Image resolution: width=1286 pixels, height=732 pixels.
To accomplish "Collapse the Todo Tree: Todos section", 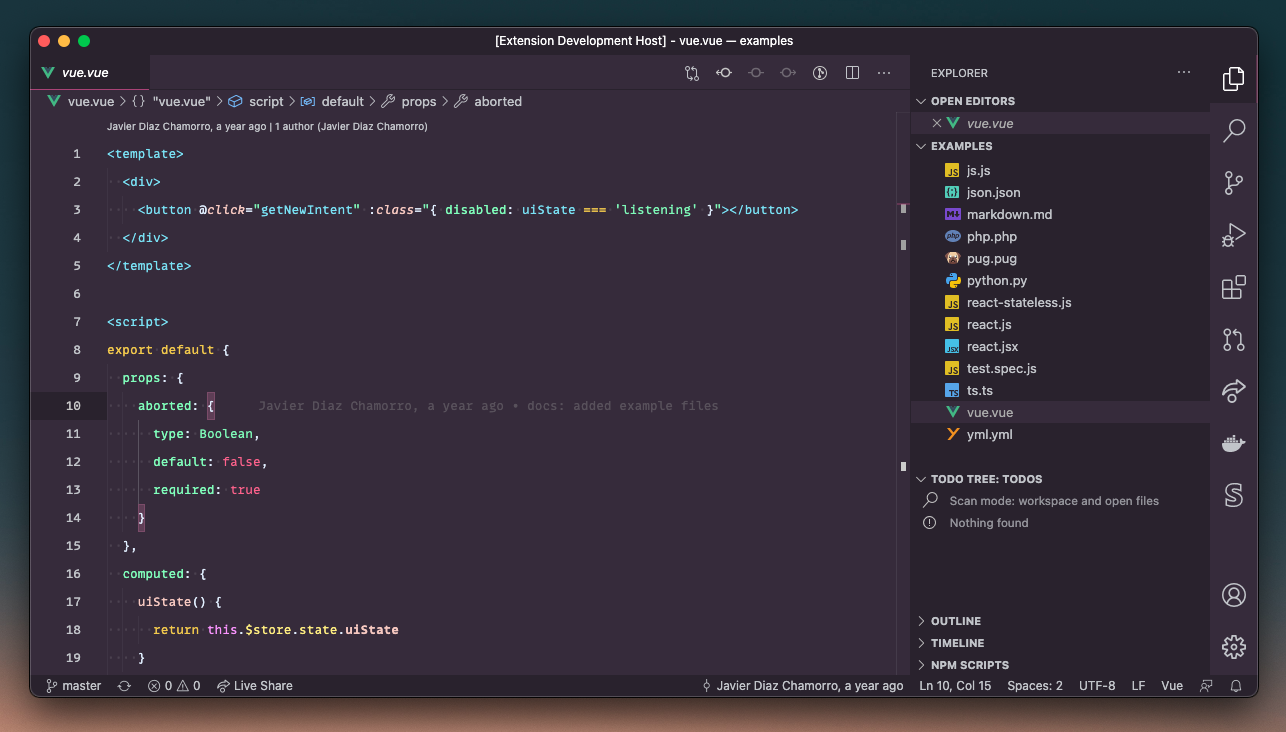I will pyautogui.click(x=1060, y=479).
